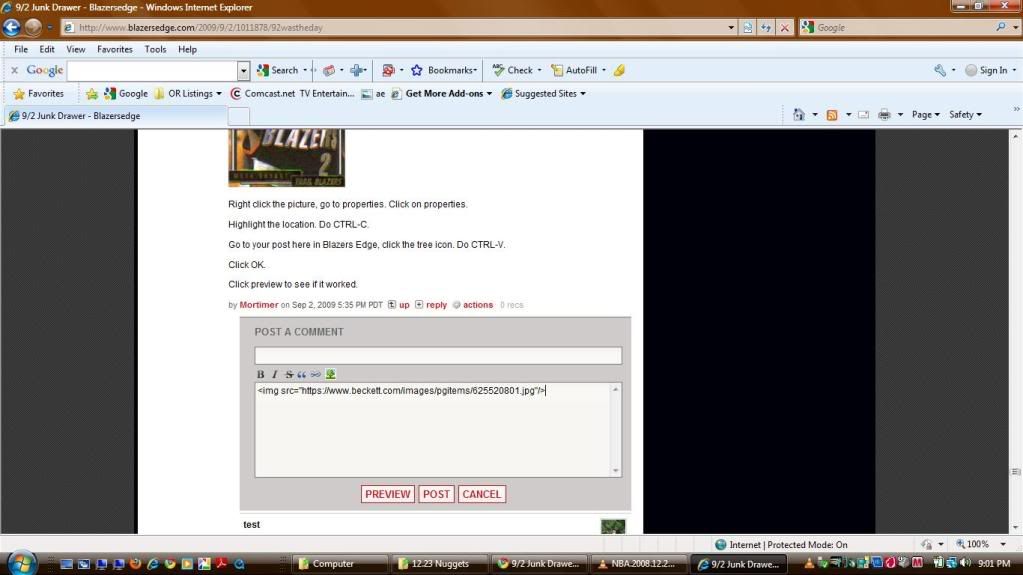
Task: Click the Favorites button on favorites bar
Action: (39, 94)
